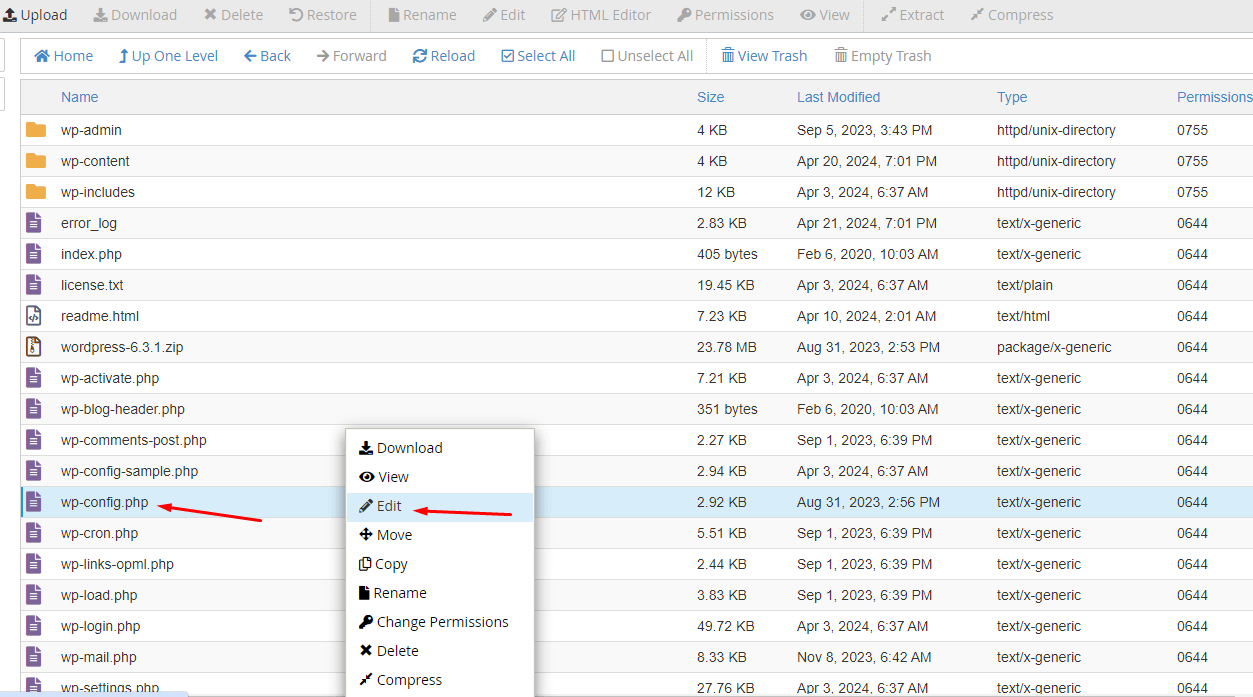Open the View Trash option
This screenshot has height=697, width=1253.
click(x=764, y=56)
